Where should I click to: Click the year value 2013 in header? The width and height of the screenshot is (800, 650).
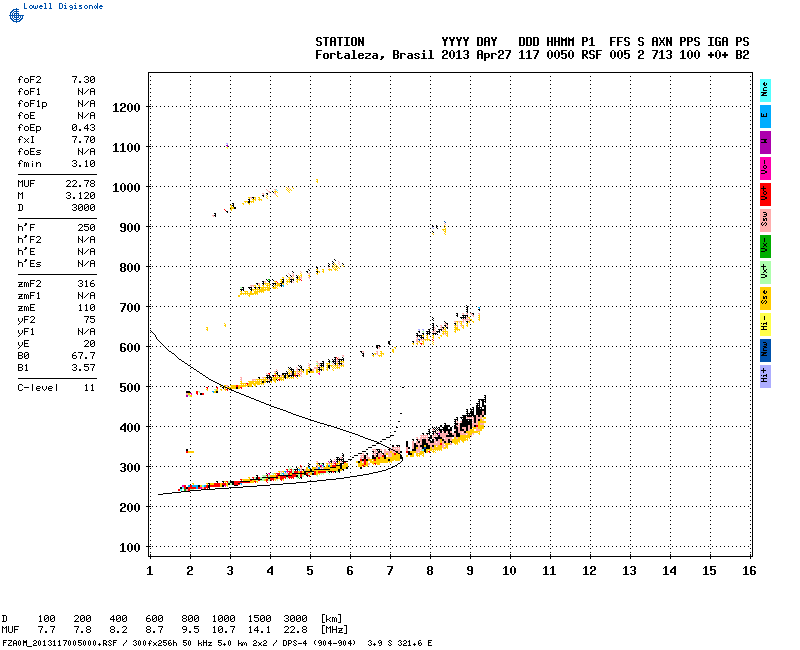point(455,55)
